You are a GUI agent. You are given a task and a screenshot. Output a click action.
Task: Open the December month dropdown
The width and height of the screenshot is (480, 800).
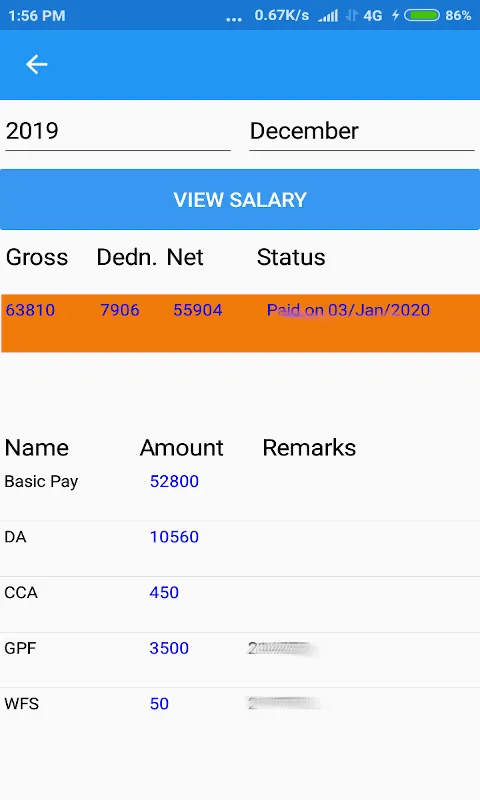pyautogui.click(x=362, y=132)
